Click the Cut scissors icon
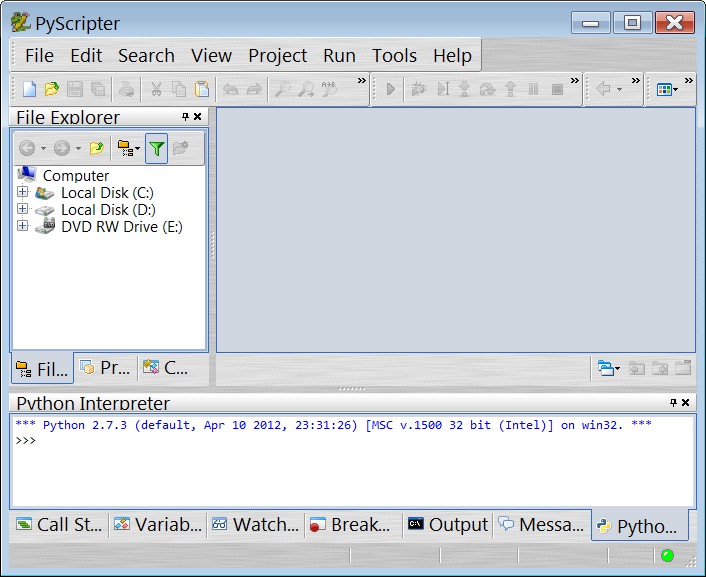The image size is (706, 577). [156, 89]
